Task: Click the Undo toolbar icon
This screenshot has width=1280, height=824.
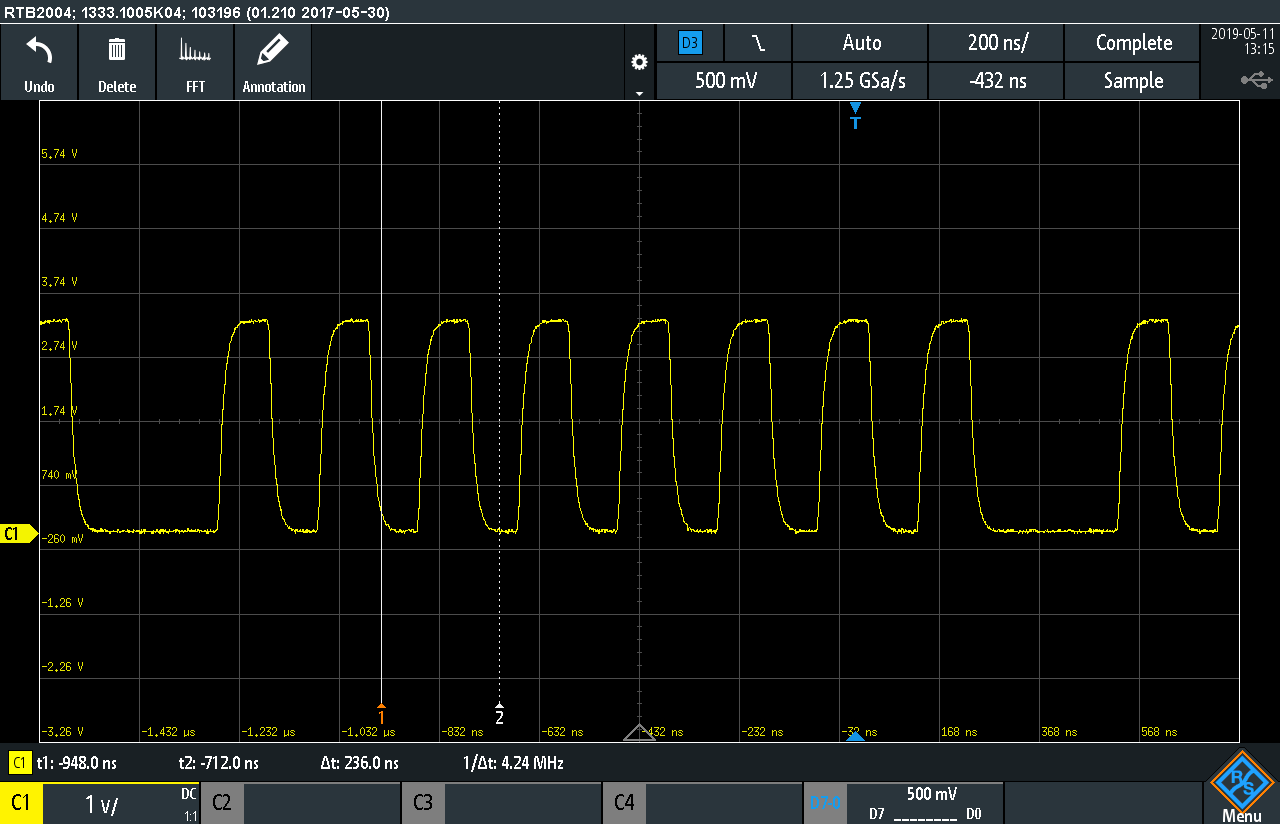Action: tap(39, 62)
